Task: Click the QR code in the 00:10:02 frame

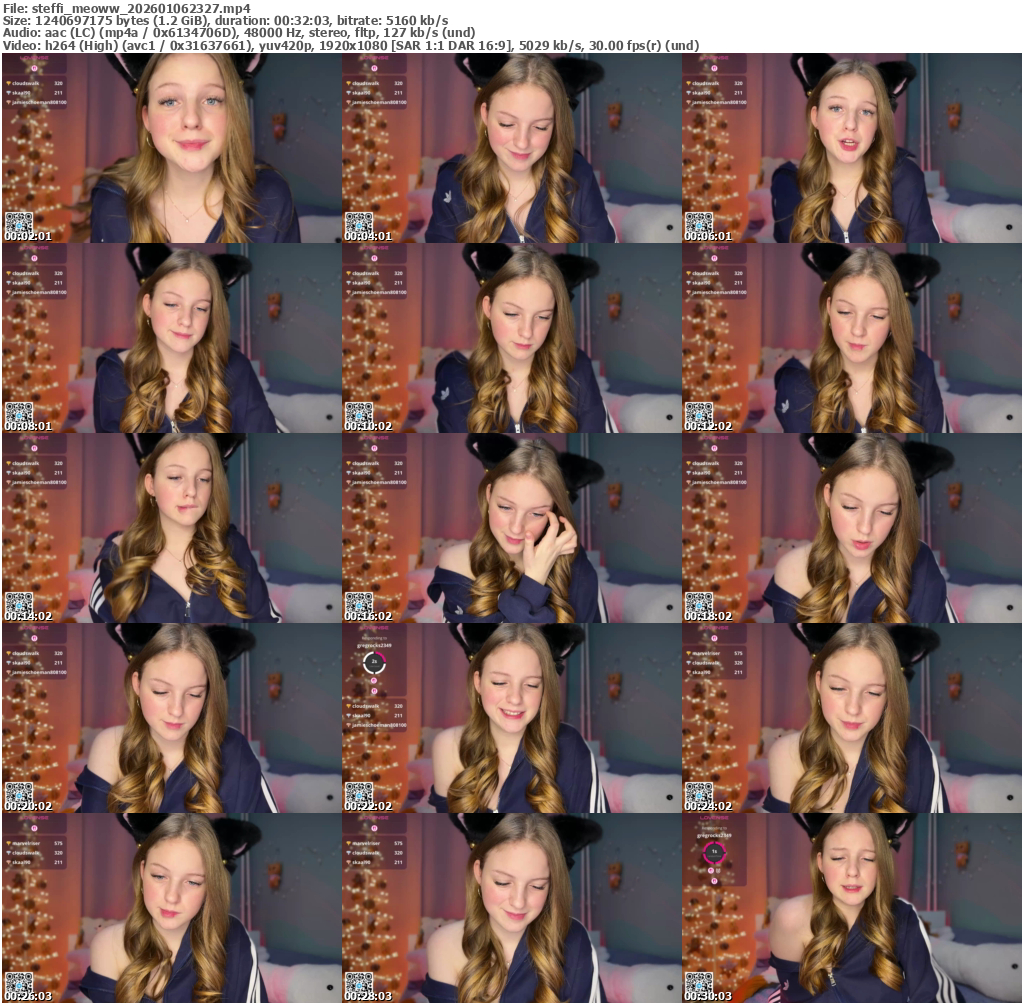Action: (358, 413)
